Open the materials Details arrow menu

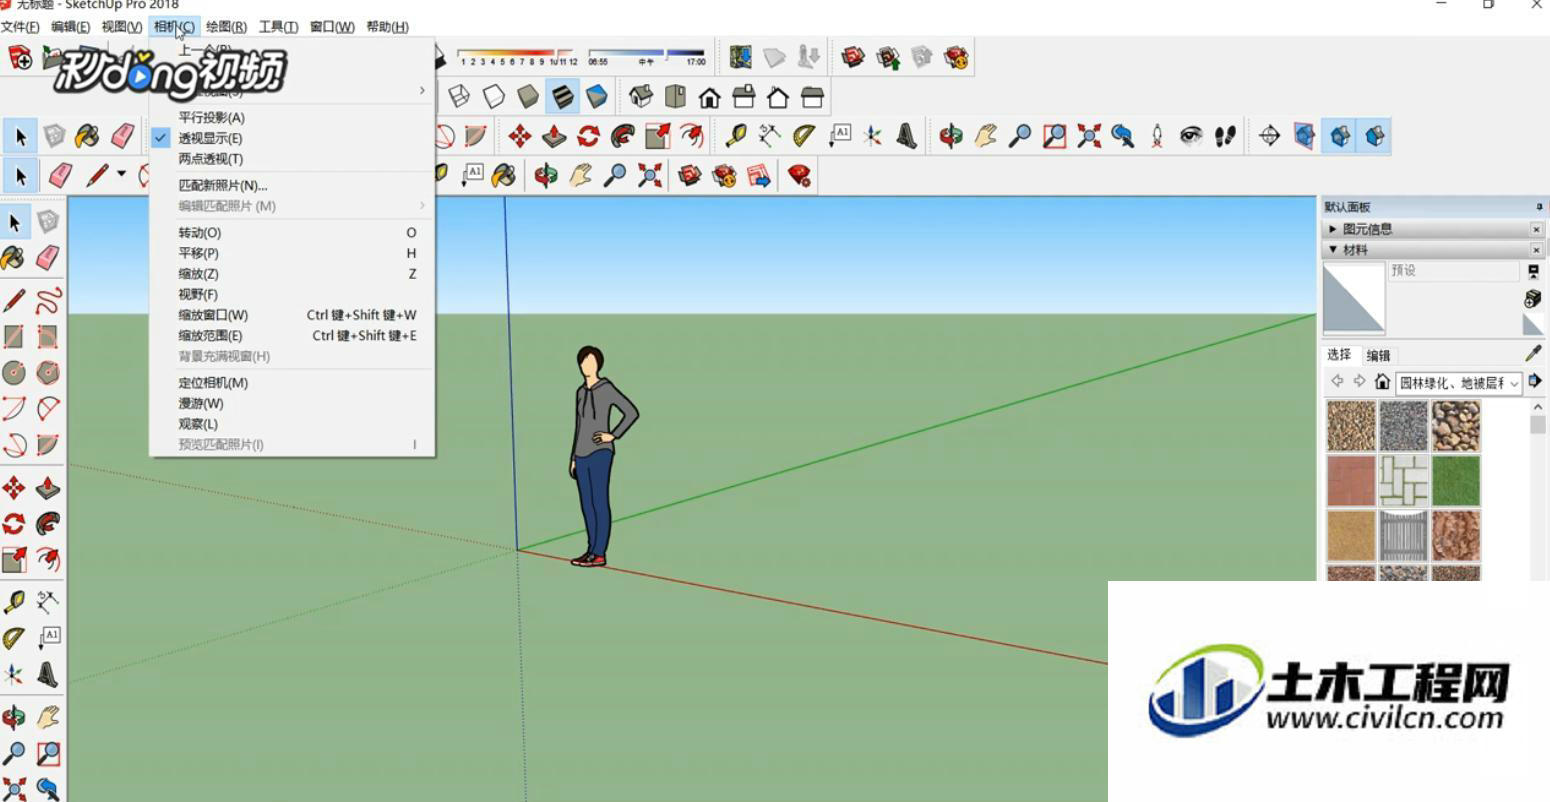(x=1535, y=381)
